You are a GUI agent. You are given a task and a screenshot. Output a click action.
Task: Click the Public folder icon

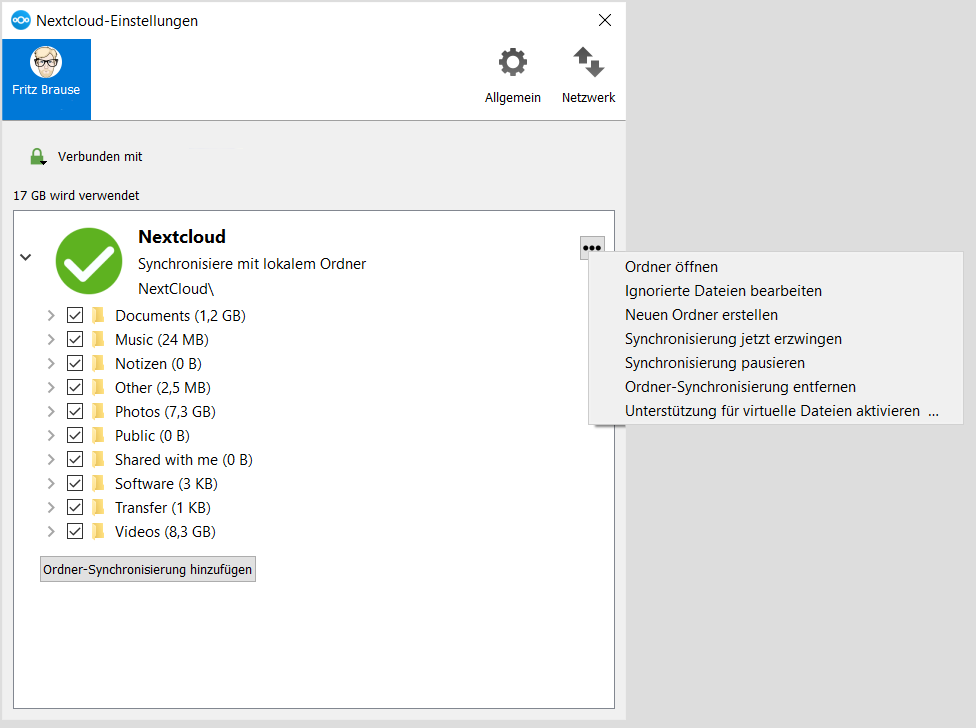coord(98,436)
